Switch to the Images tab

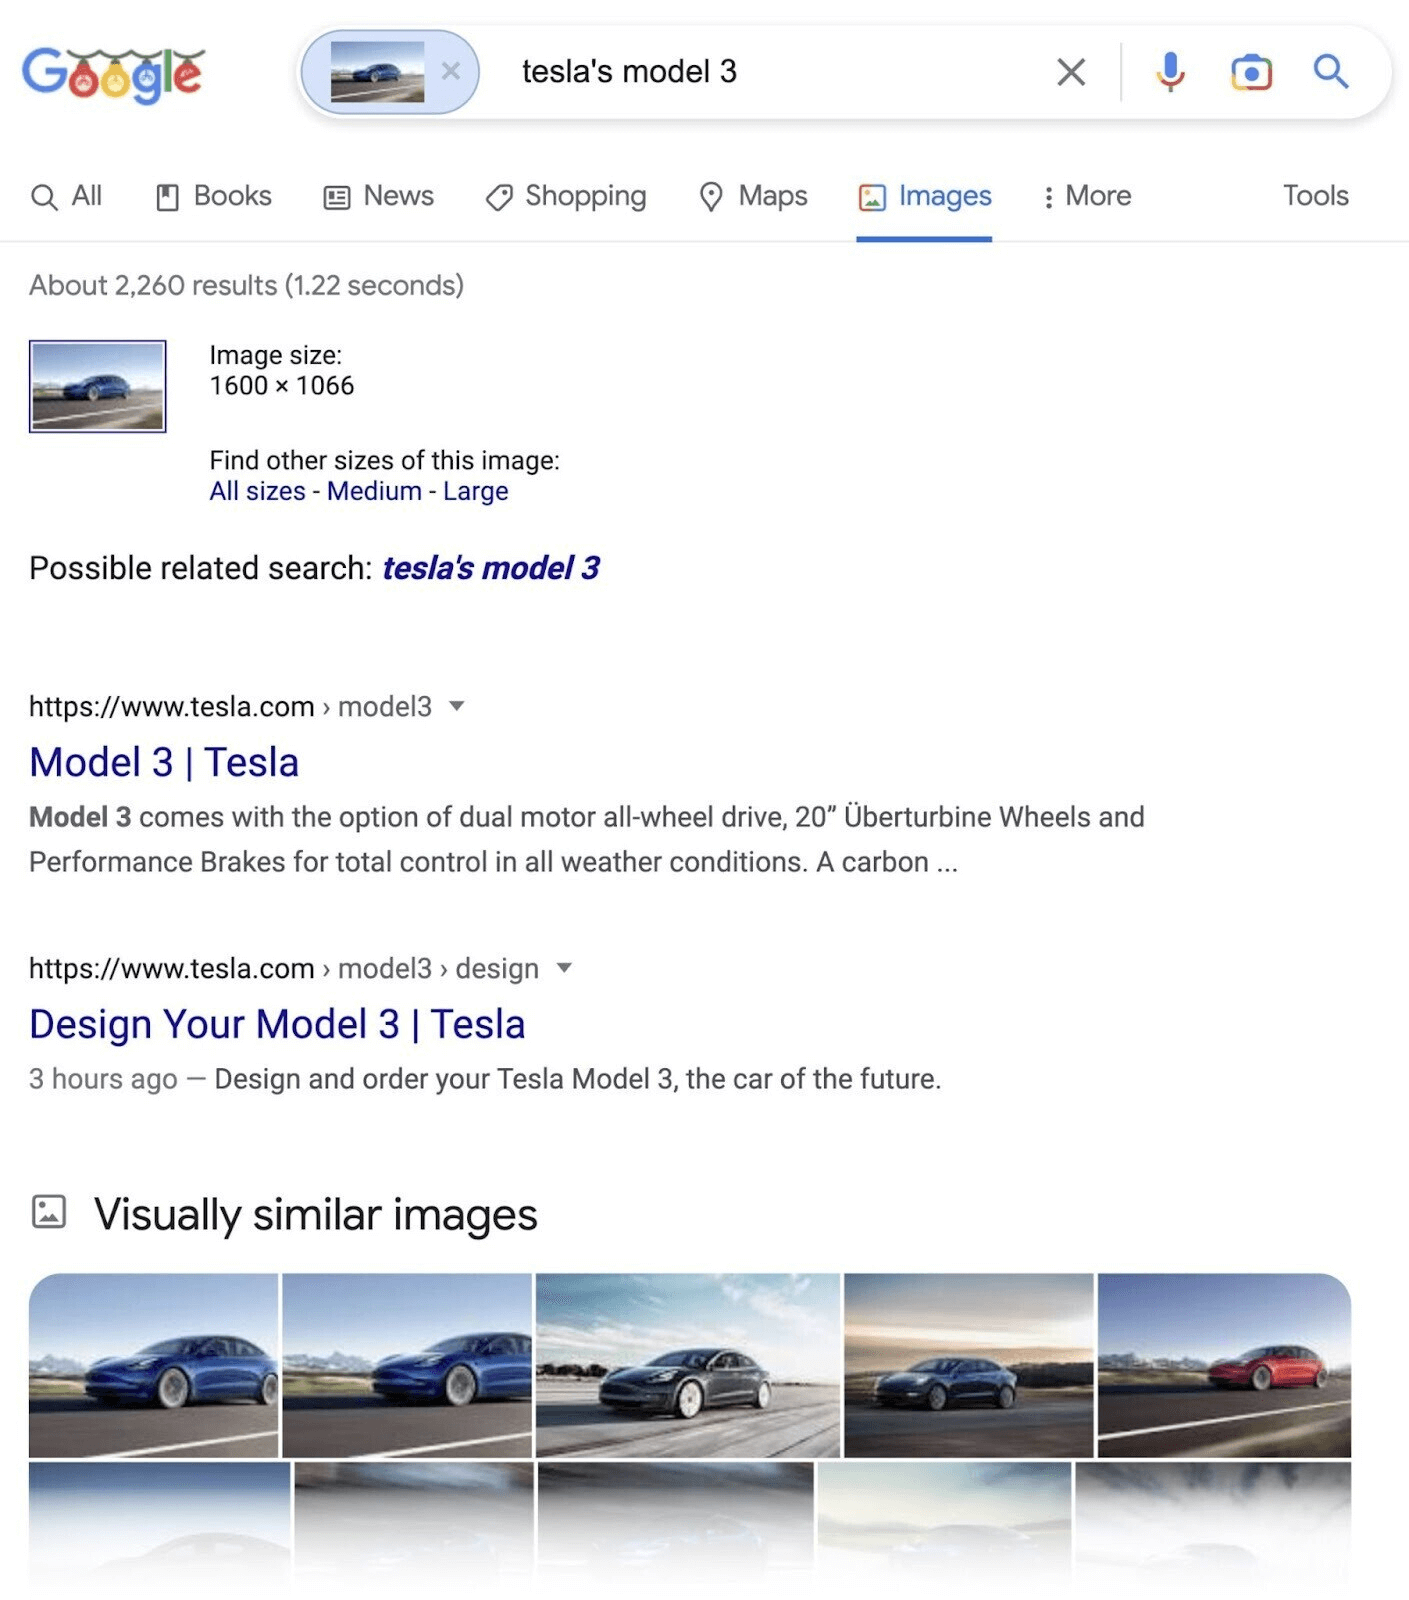pyautogui.click(x=924, y=196)
